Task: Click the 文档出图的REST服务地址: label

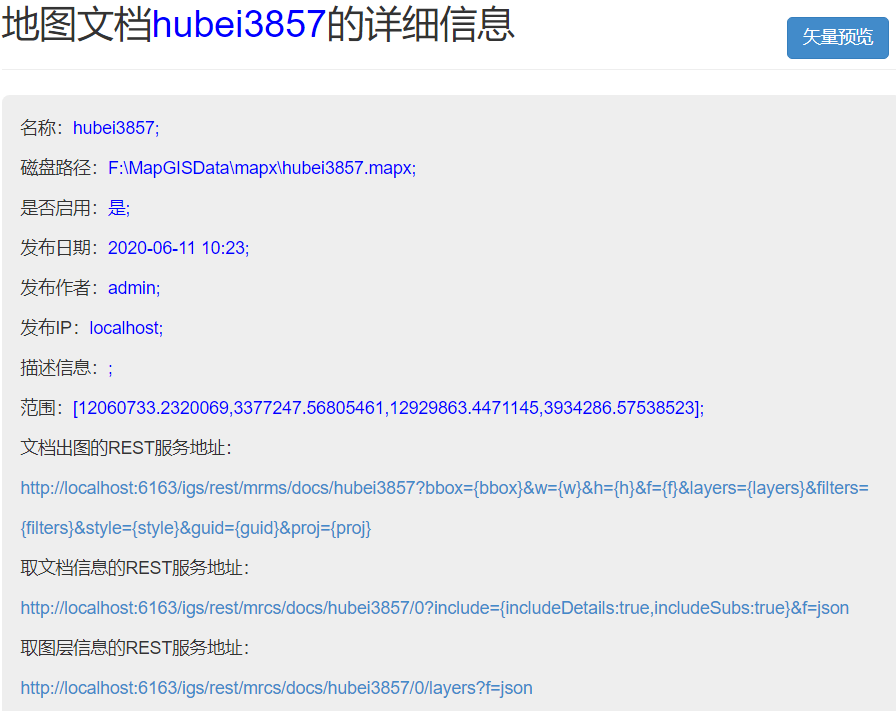Action: click(x=126, y=448)
